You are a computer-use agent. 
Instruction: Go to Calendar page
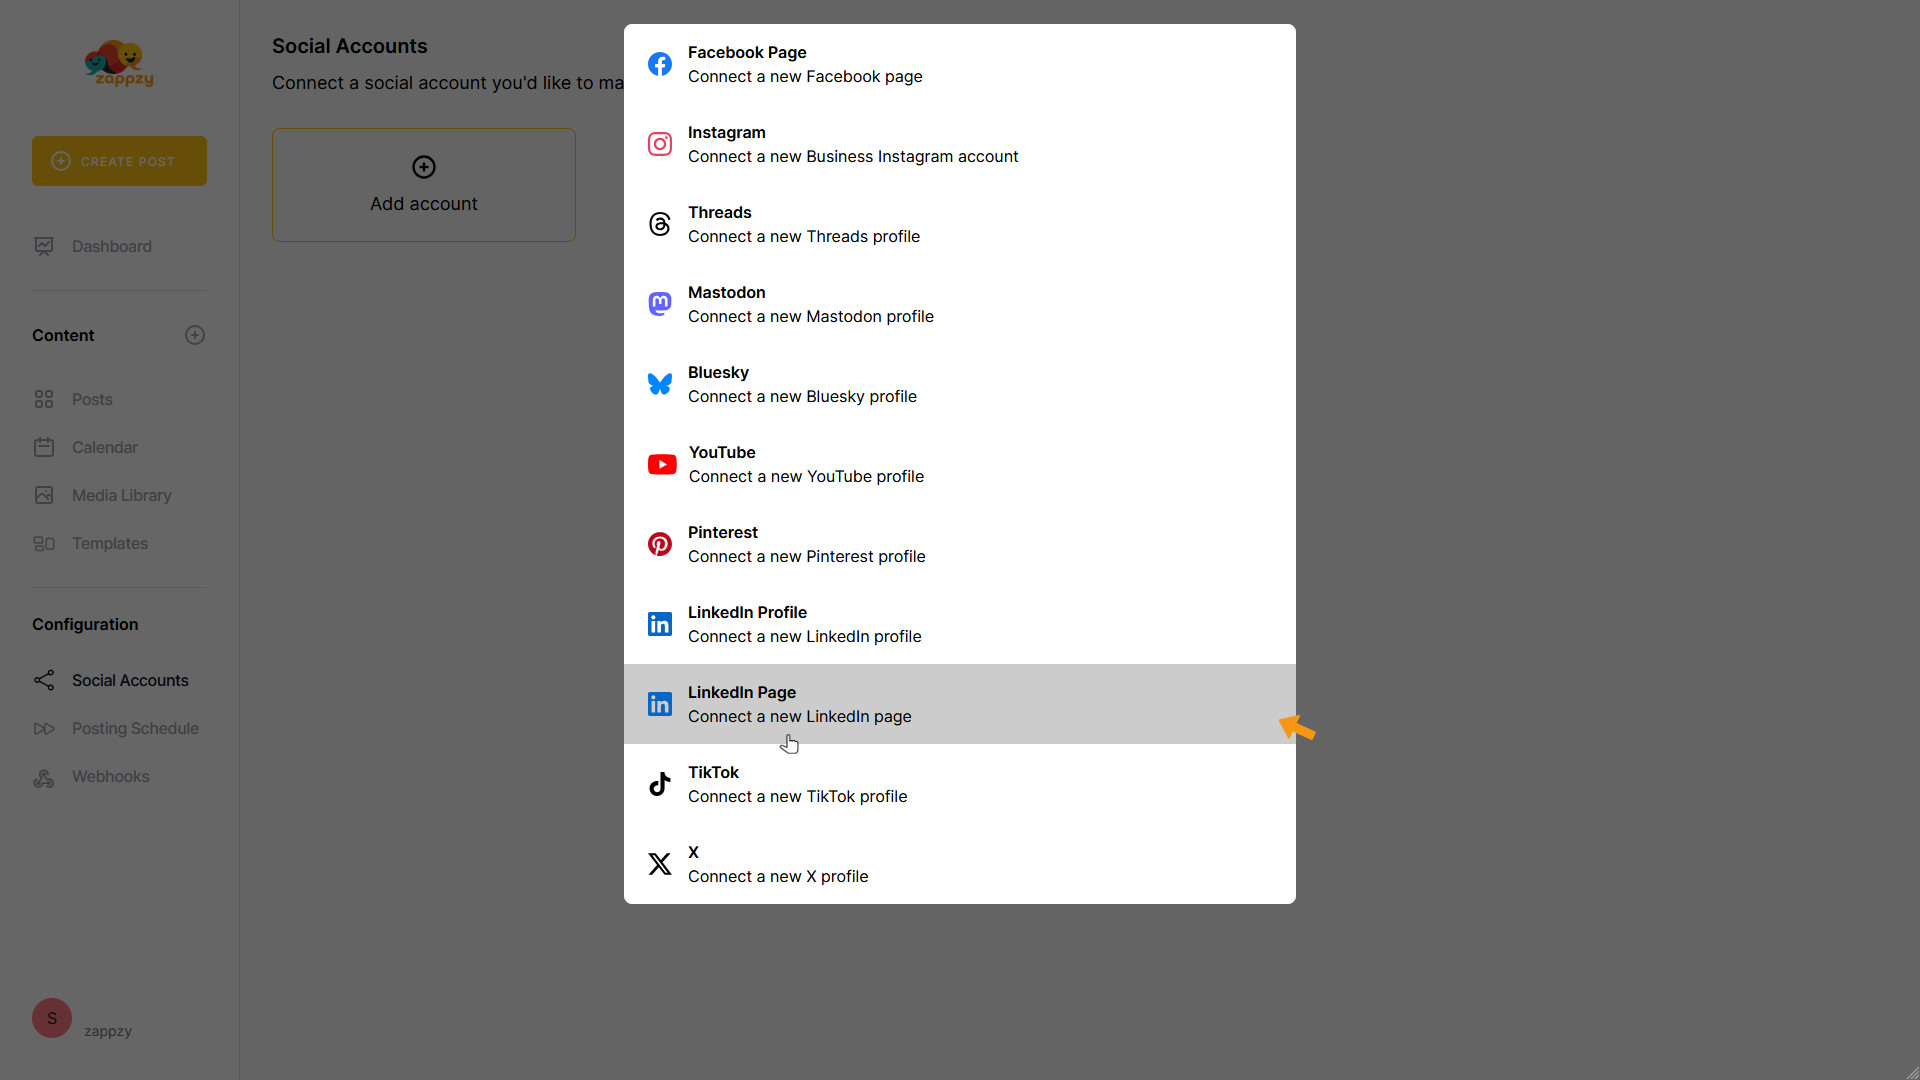[105, 447]
